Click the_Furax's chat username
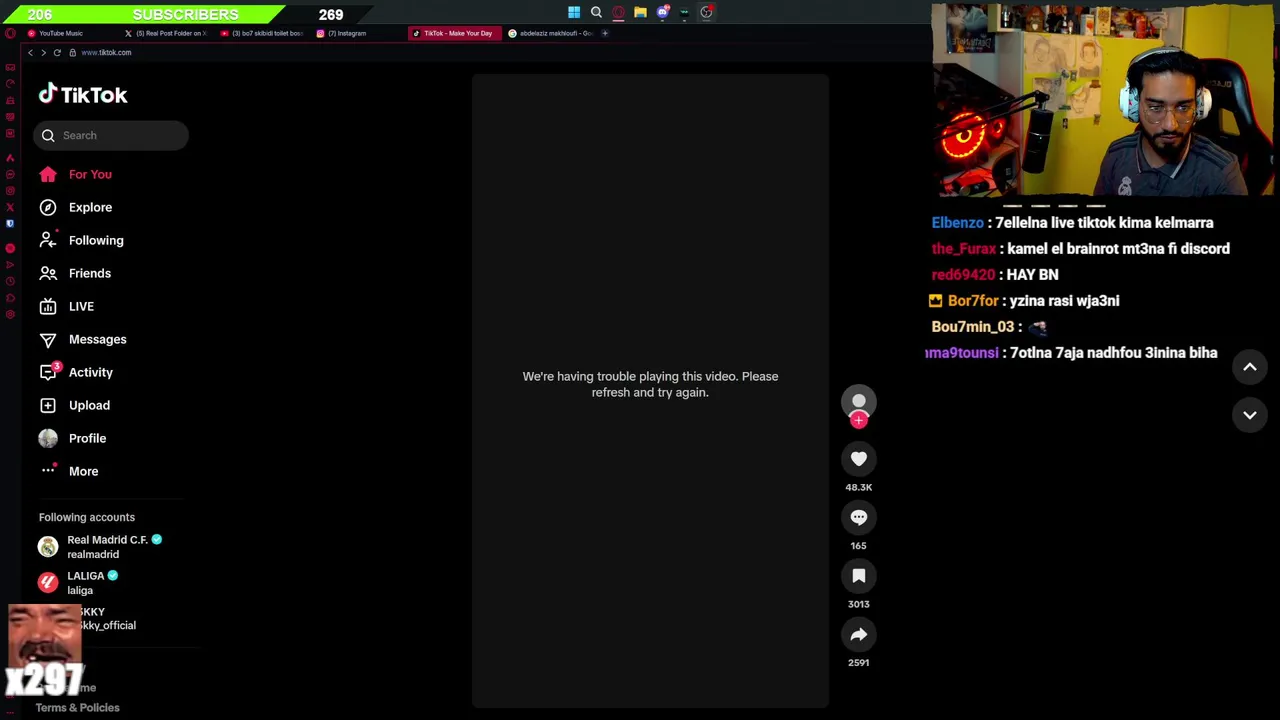 tap(964, 249)
